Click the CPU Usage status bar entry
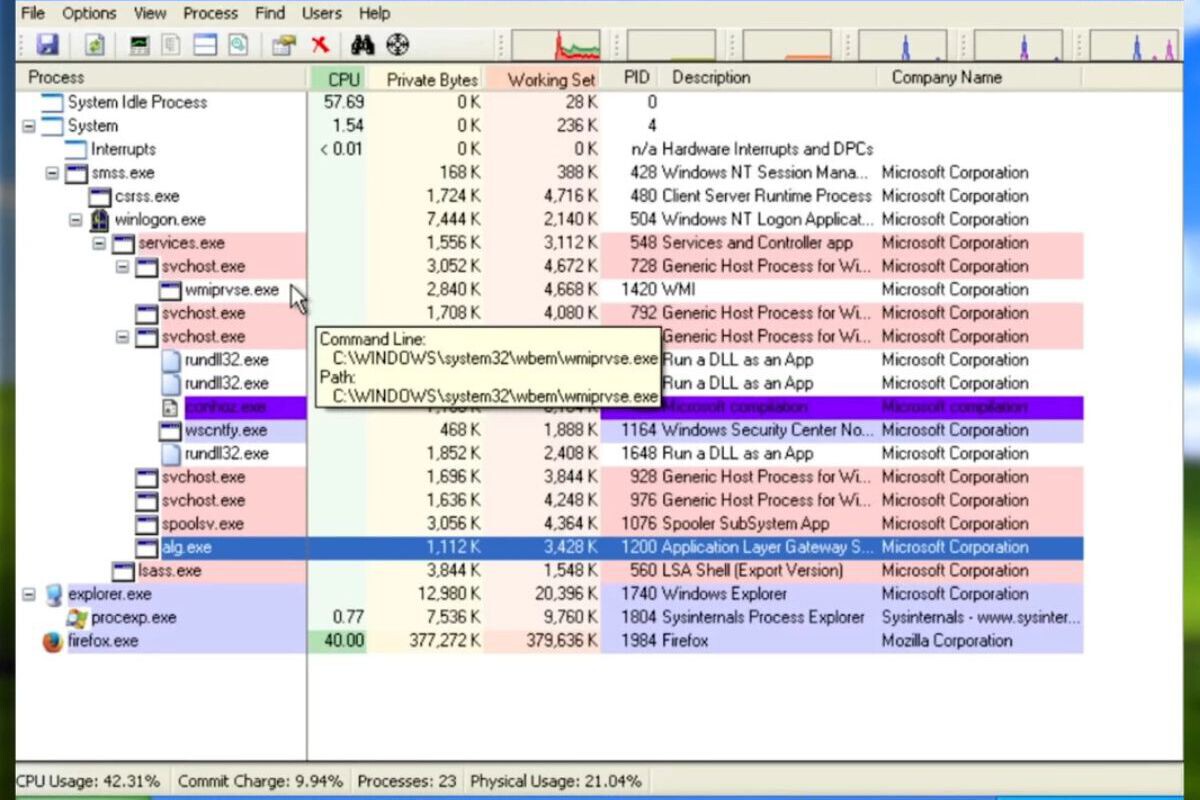Viewport: 1200px width, 800px height. (88, 781)
